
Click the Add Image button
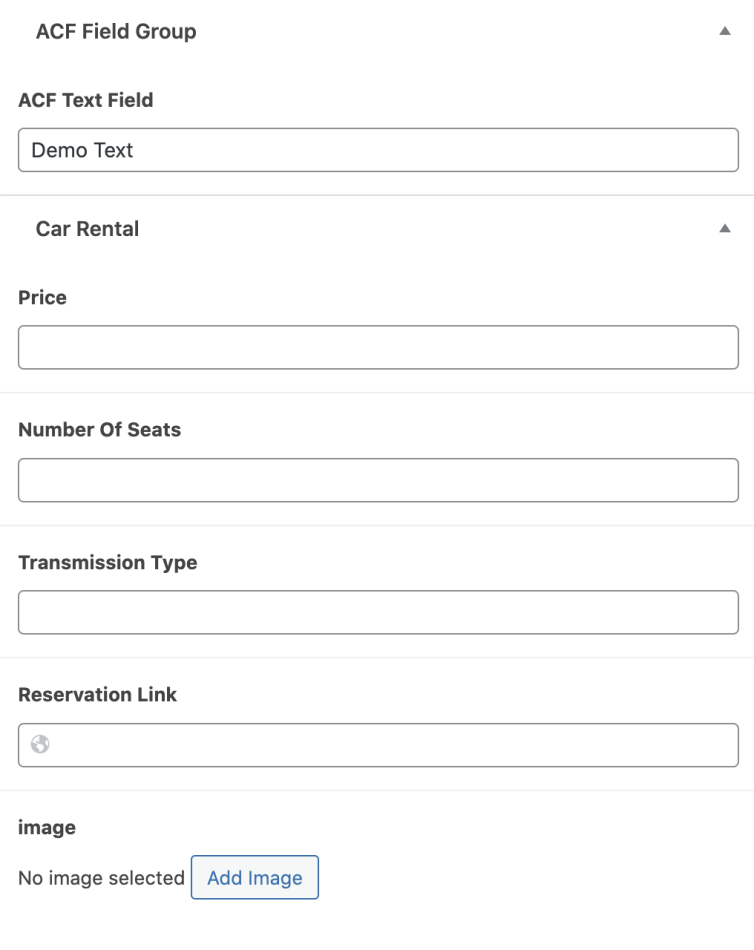255,877
